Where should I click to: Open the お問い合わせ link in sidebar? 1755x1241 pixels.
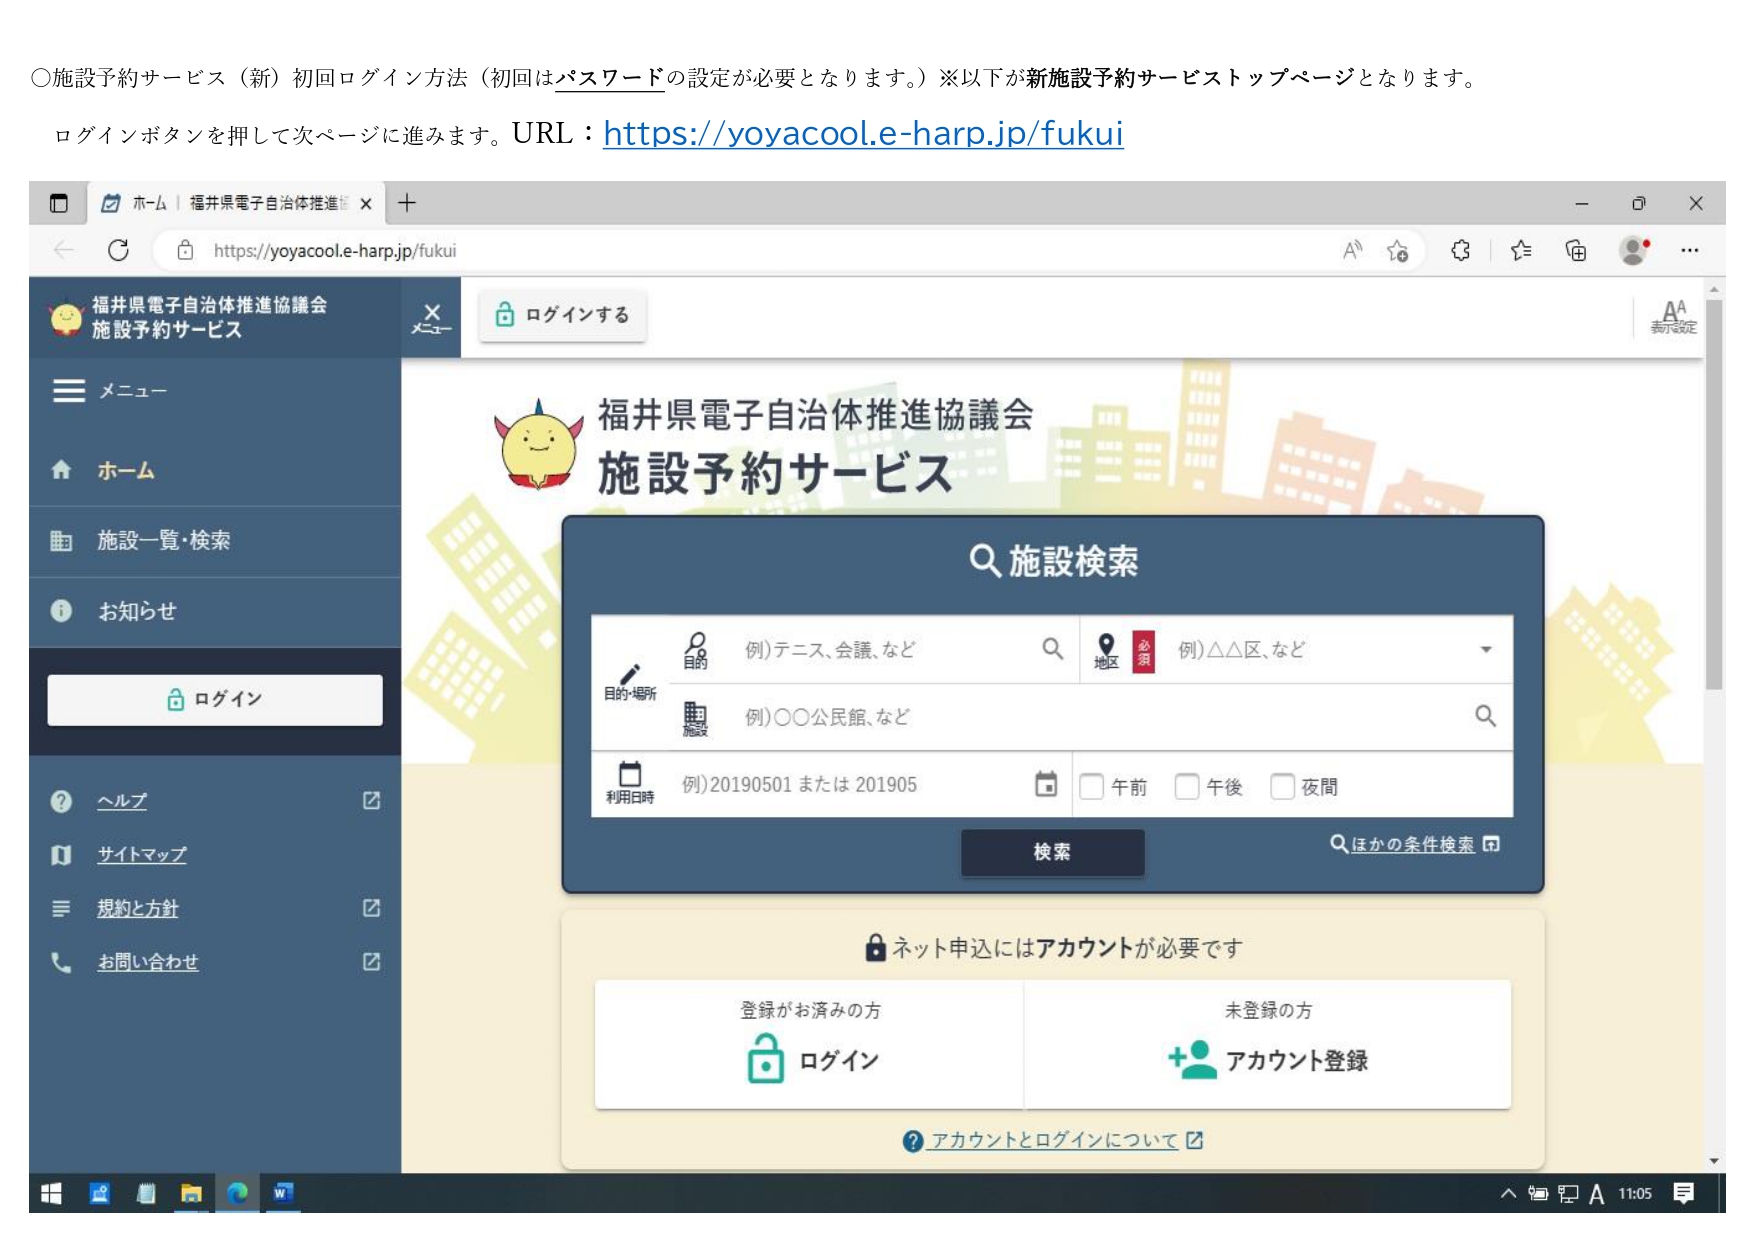(x=147, y=962)
